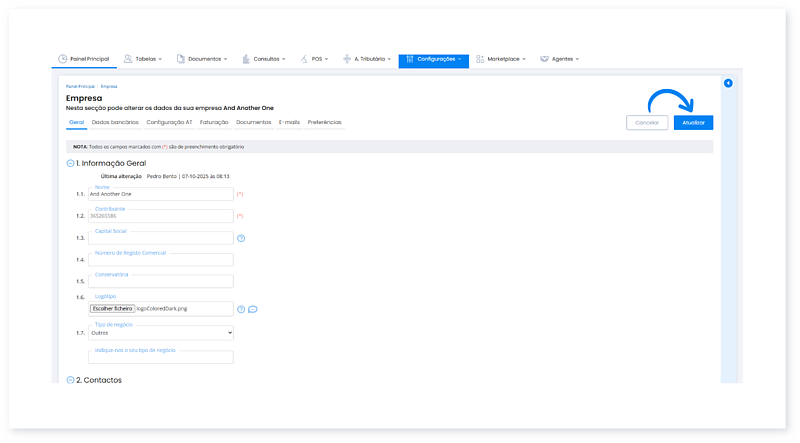Click the Painel Principal dashboard icon
The width and height of the screenshot is (800, 443).
click(63, 59)
